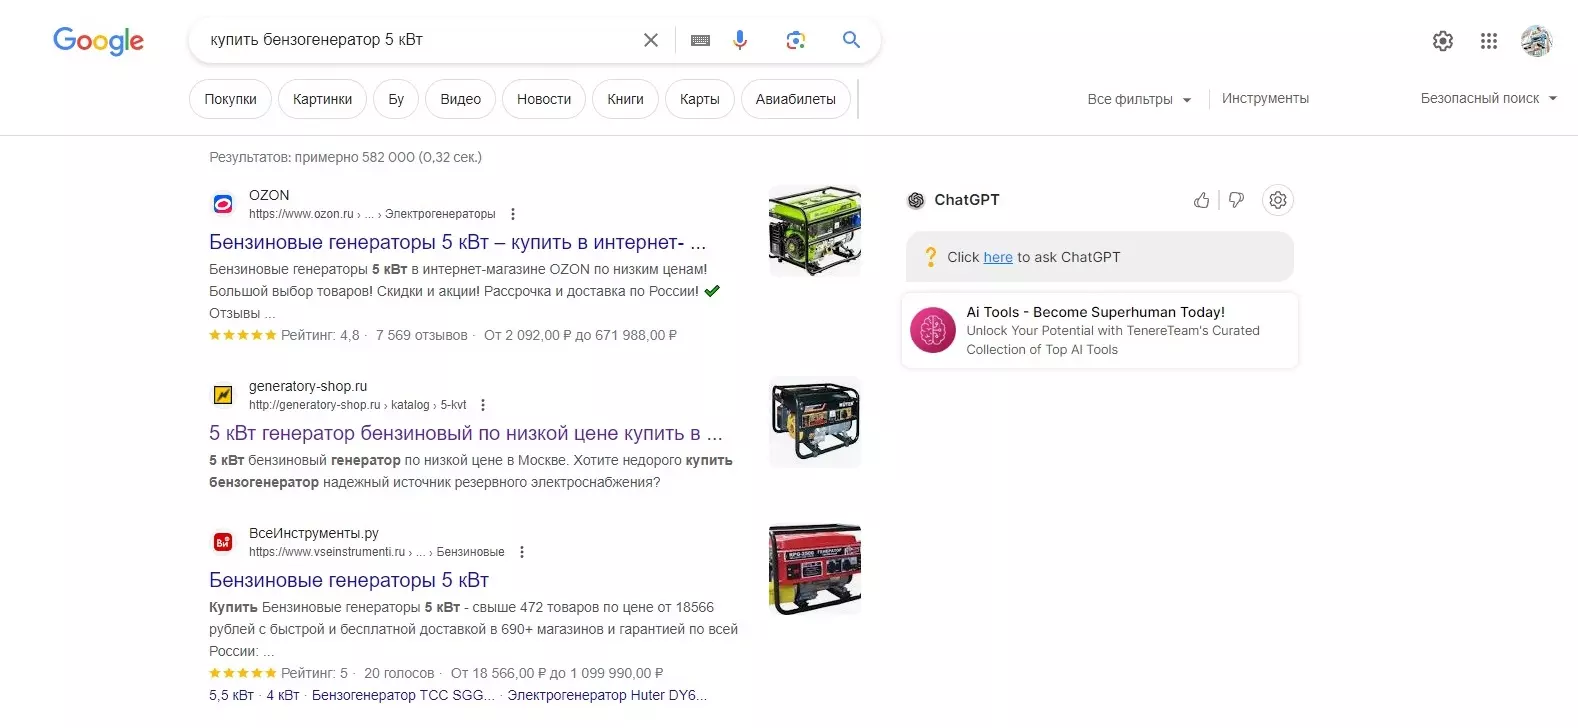Screen dimensions: 1578x728
Task: Click generatory-shop.ru favicon
Action: point(223,395)
